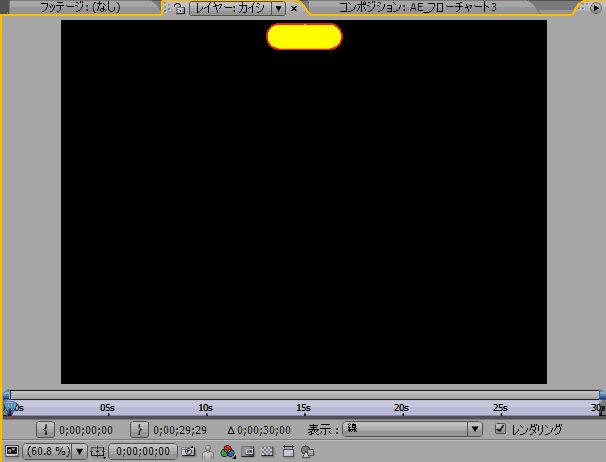The width and height of the screenshot is (606, 462).
Task: Open the show channel RGB circles icon
Action: click(228, 452)
